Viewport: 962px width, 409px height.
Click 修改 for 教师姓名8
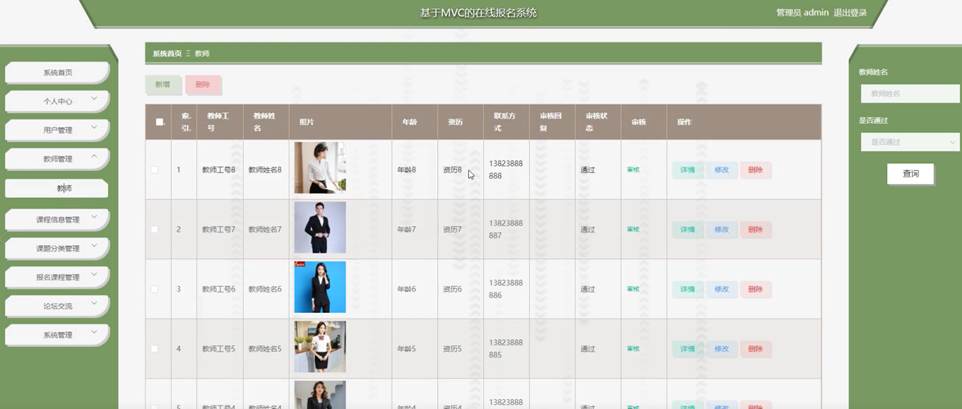click(x=722, y=170)
